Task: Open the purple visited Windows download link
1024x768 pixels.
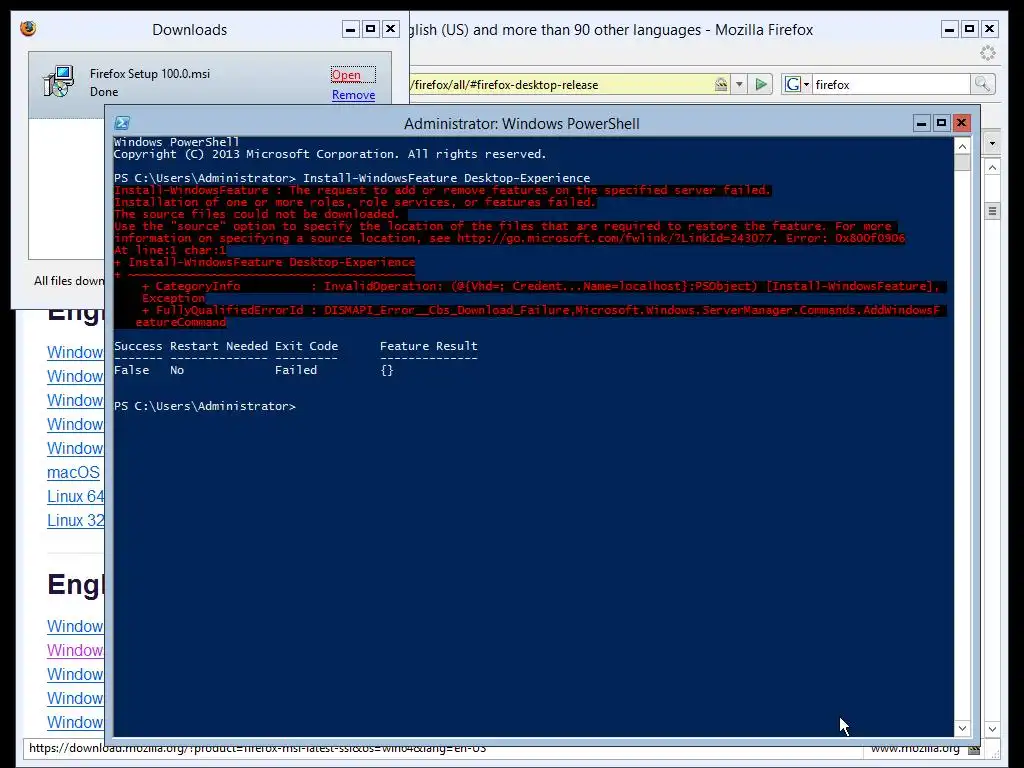Action: [x=75, y=650]
